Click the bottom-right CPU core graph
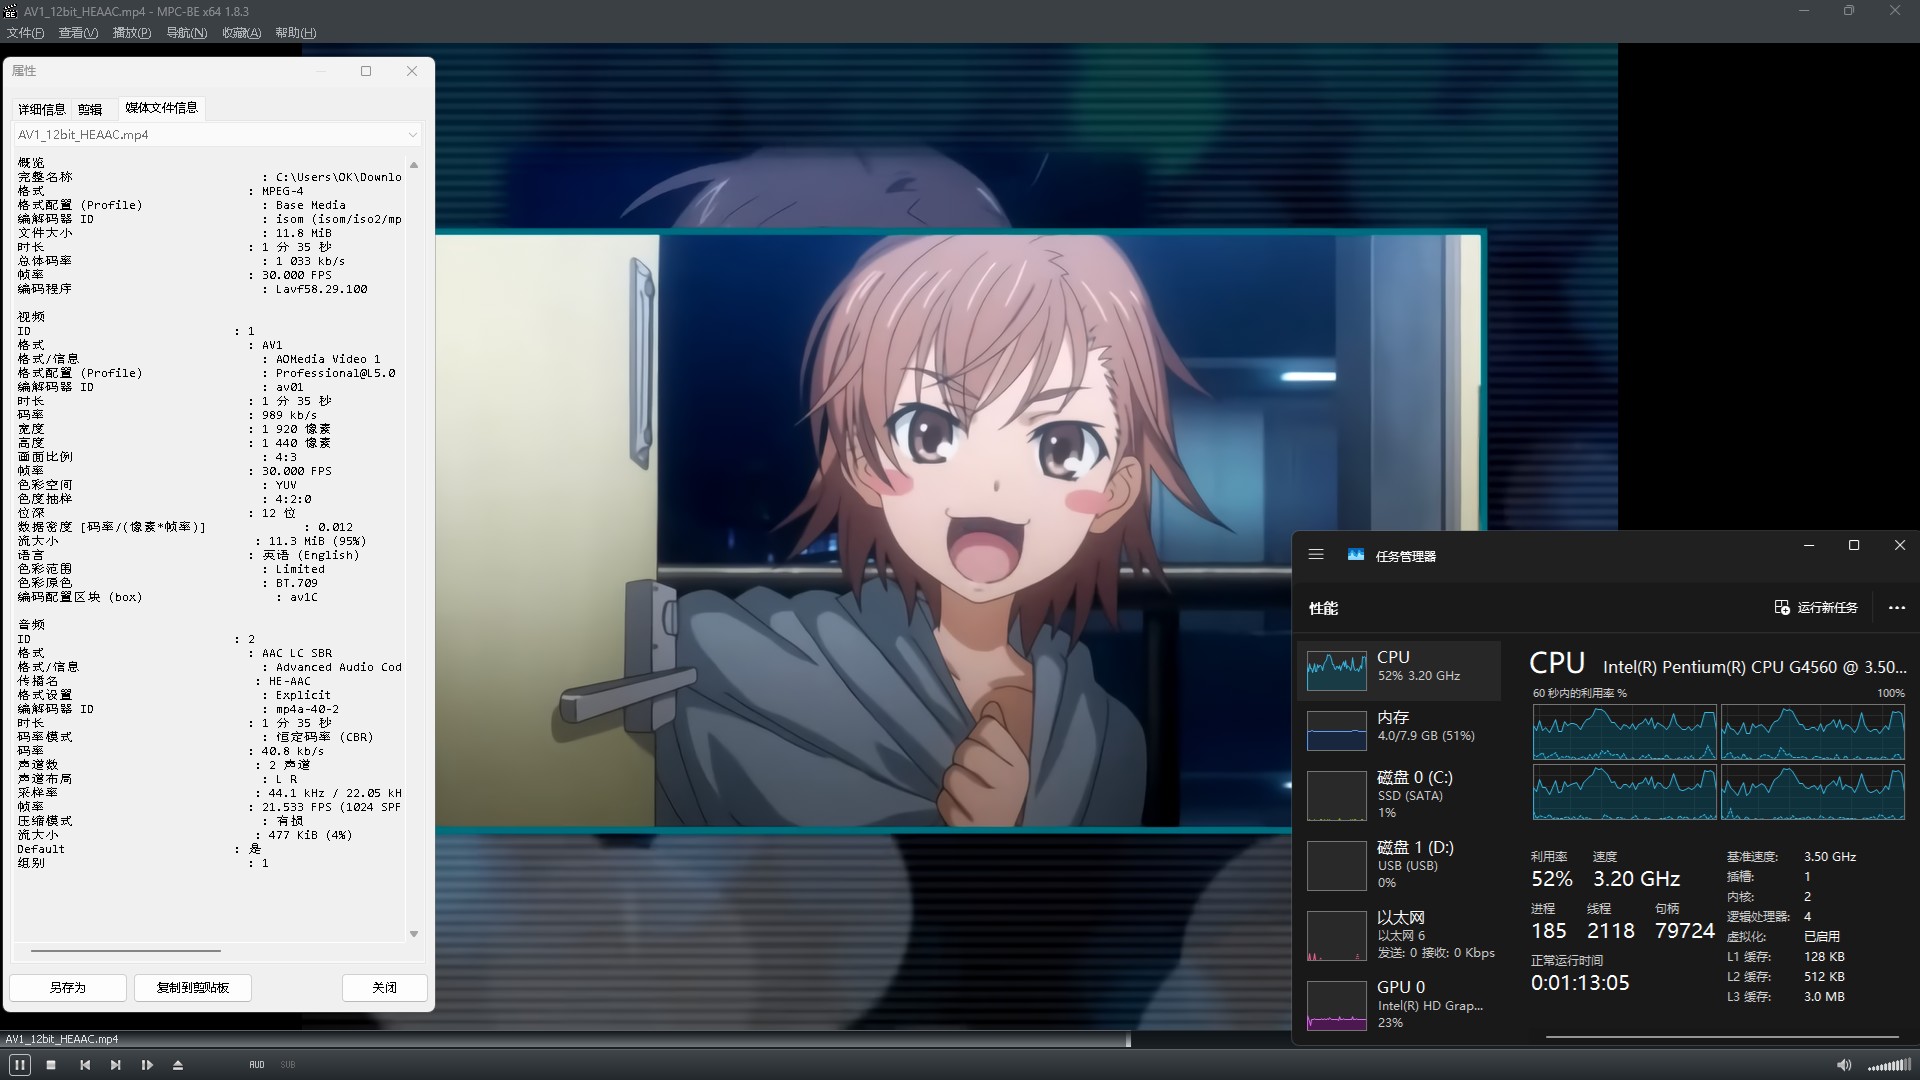This screenshot has height=1080, width=1920. [1812, 792]
